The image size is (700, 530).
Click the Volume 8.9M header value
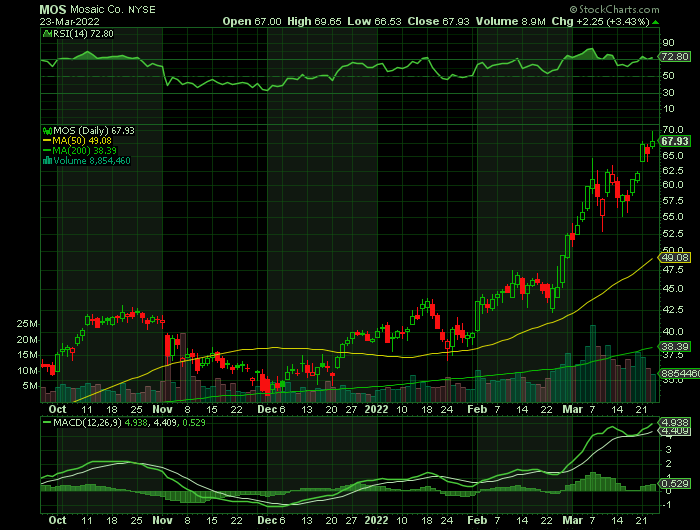[x=510, y=21]
